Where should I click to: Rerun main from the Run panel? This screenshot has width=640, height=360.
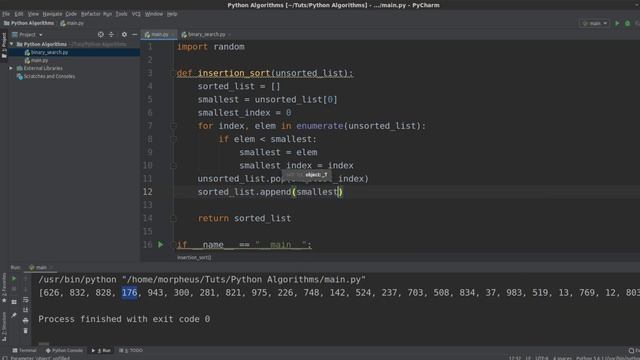(x=14, y=279)
